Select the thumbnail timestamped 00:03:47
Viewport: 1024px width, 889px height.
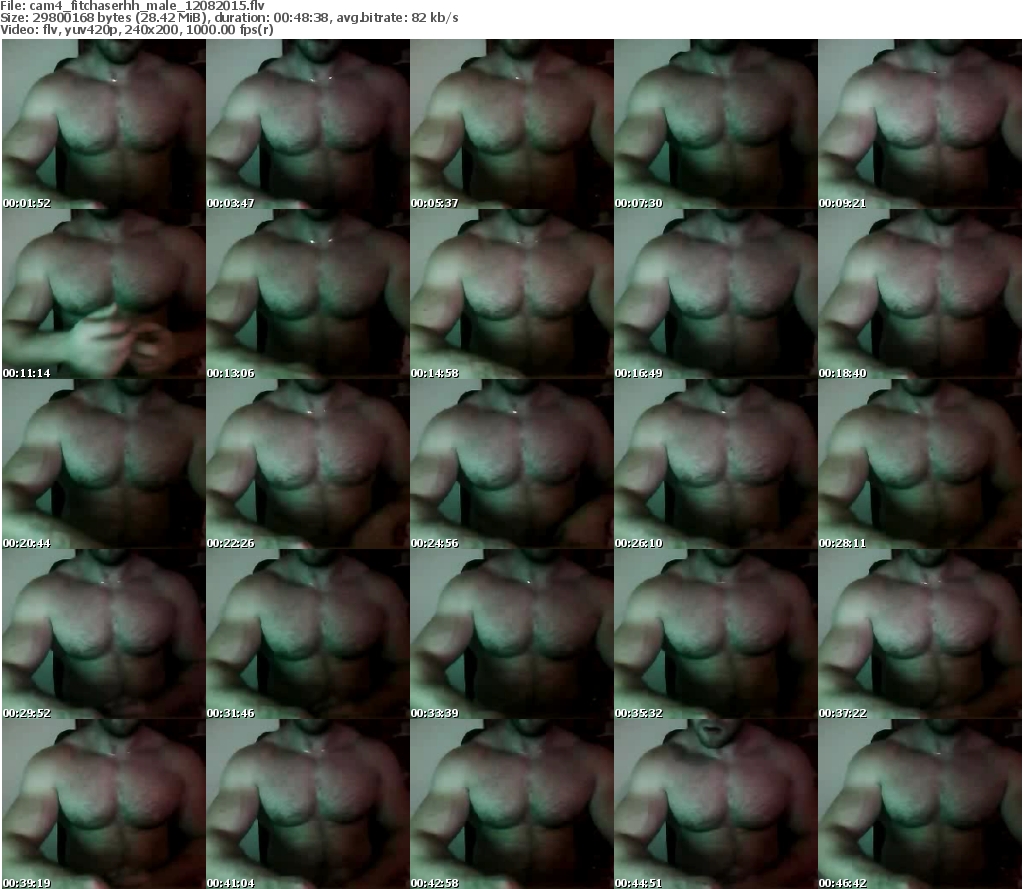(308, 124)
